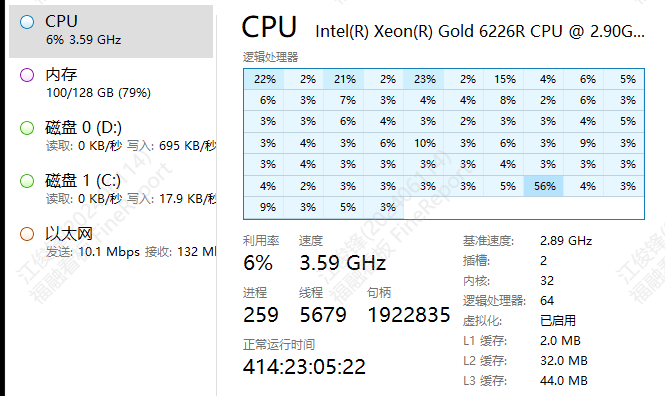Open the 磁盘 1 (C:) sidebar entry

(111, 190)
